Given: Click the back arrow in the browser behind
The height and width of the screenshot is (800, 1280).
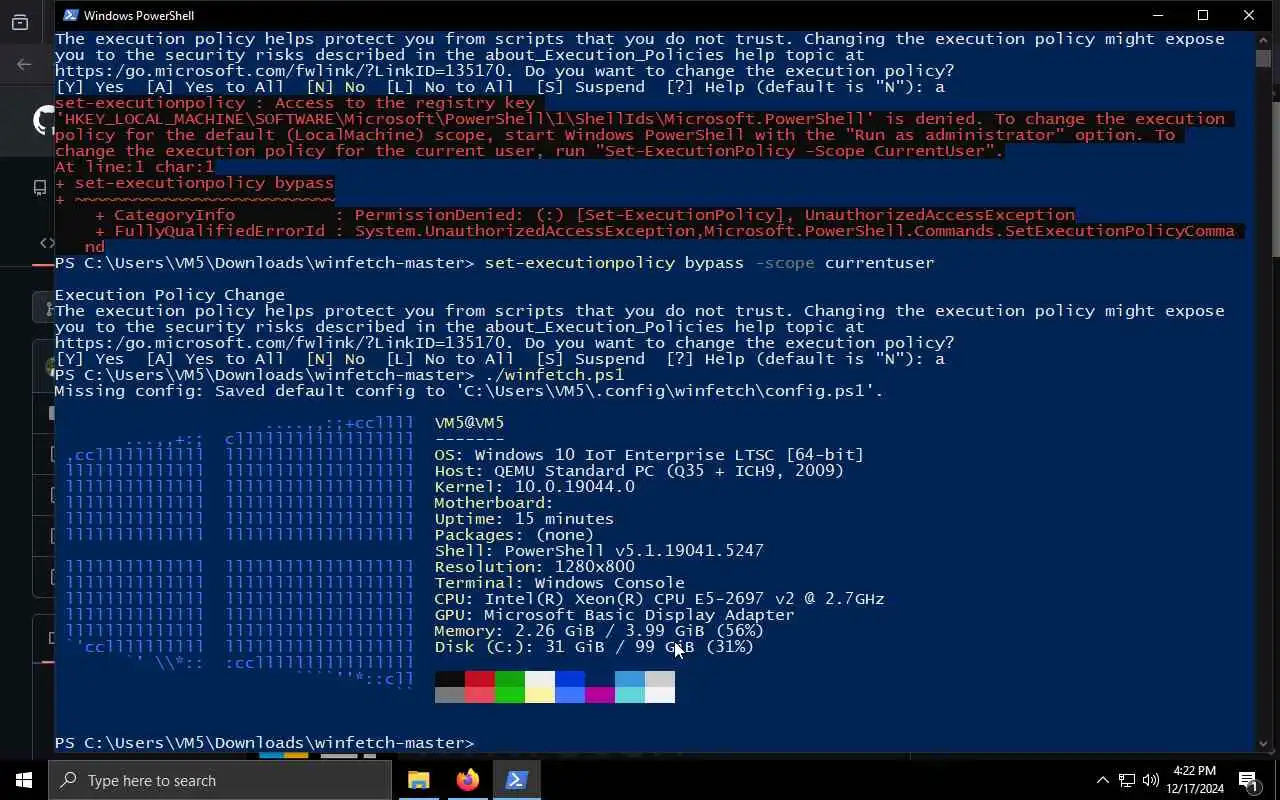Looking at the screenshot, I should tap(24, 64).
